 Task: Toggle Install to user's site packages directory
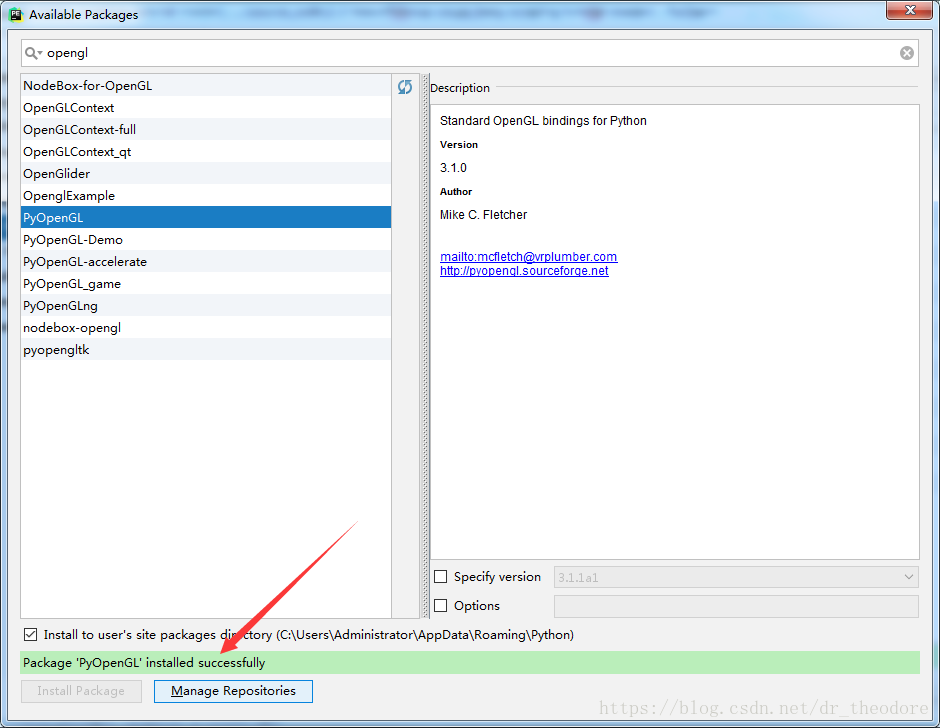point(31,634)
